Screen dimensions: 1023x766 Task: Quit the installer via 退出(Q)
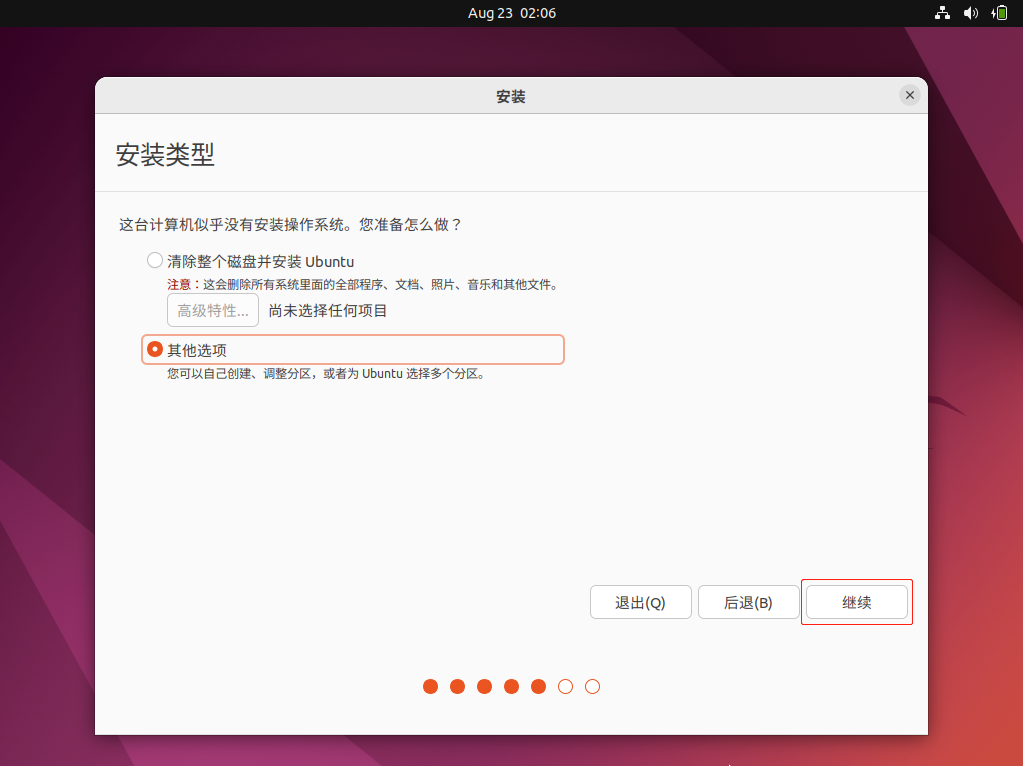(x=640, y=602)
